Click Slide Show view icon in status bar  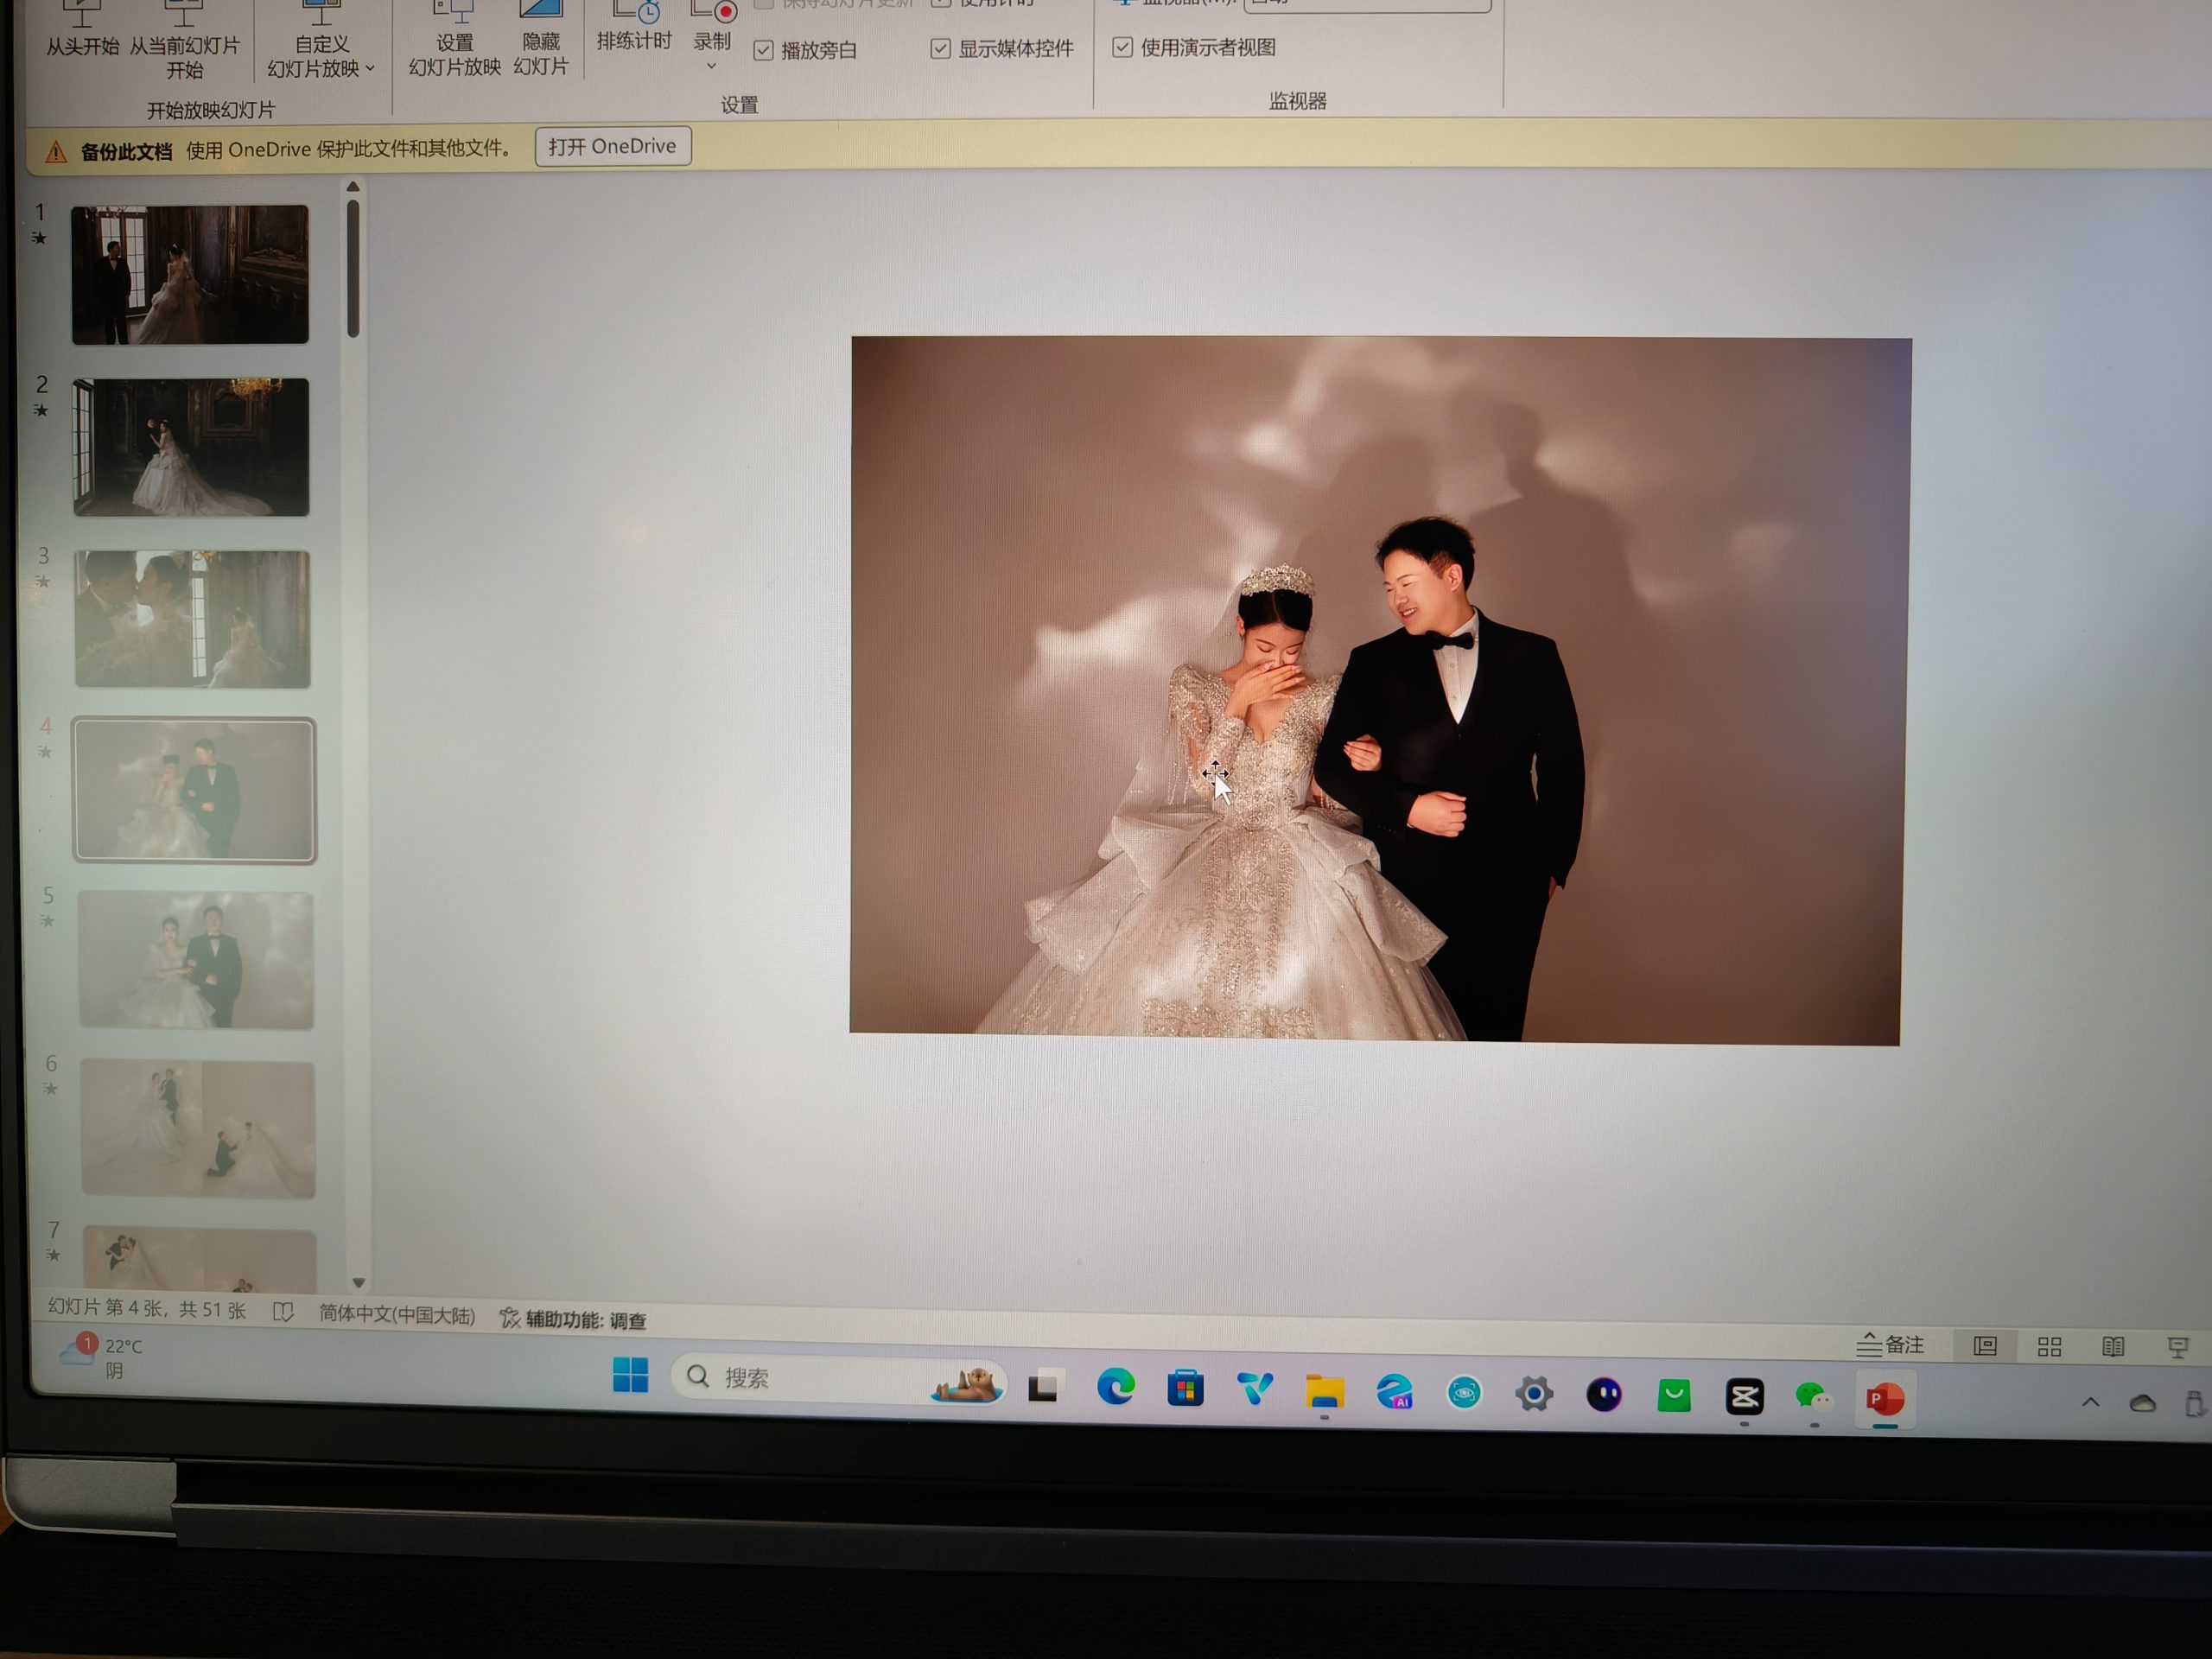pos(2177,1348)
